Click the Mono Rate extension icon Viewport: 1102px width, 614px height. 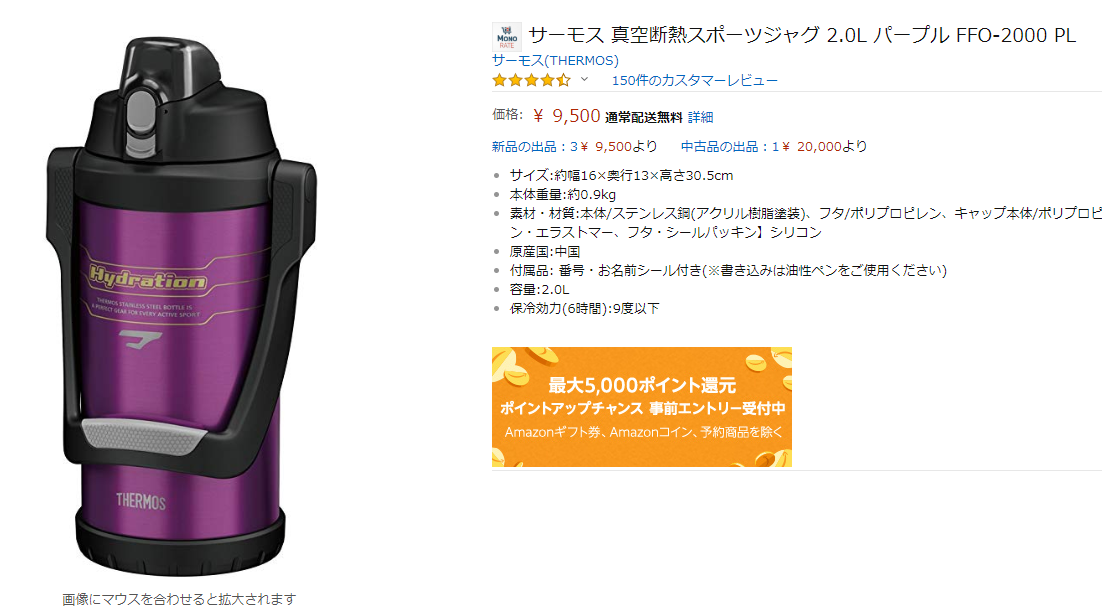(x=507, y=37)
